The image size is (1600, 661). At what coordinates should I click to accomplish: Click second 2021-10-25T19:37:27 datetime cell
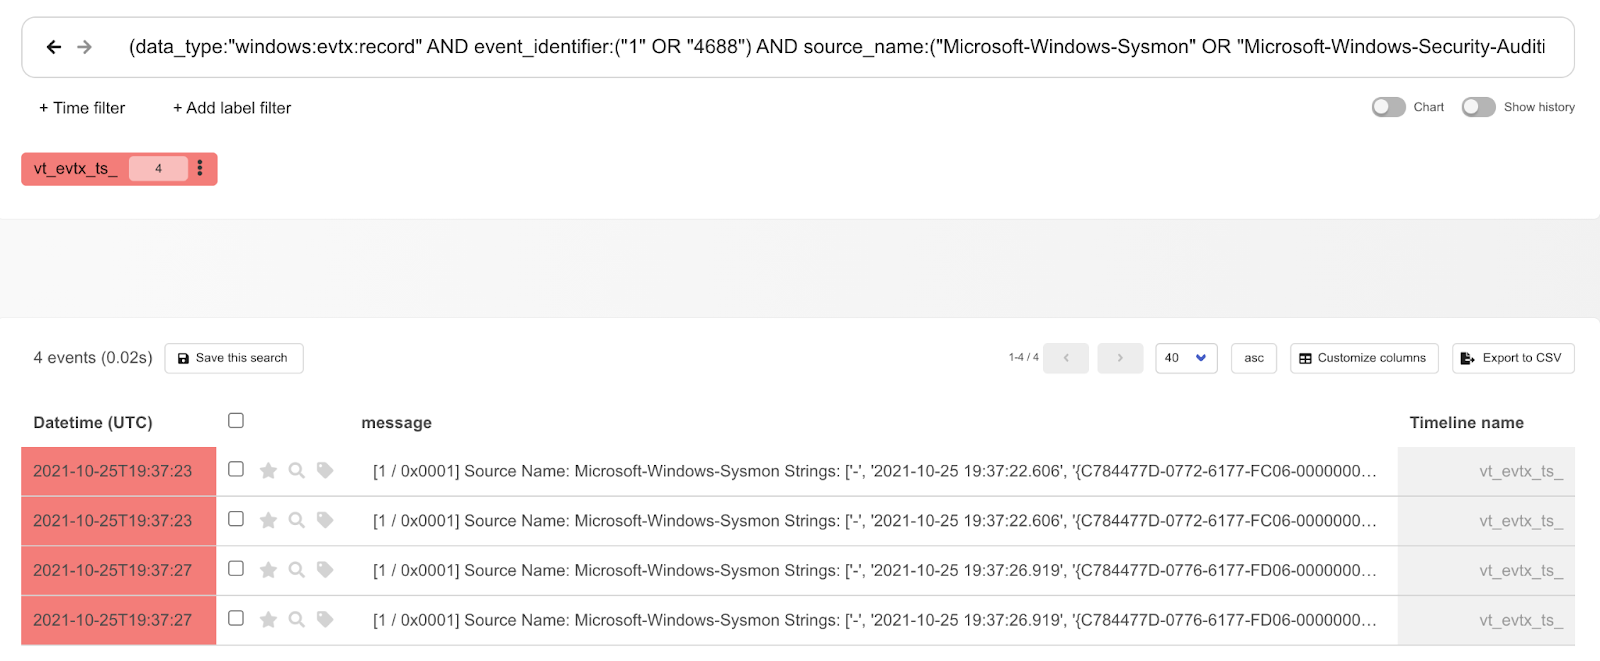[119, 621]
